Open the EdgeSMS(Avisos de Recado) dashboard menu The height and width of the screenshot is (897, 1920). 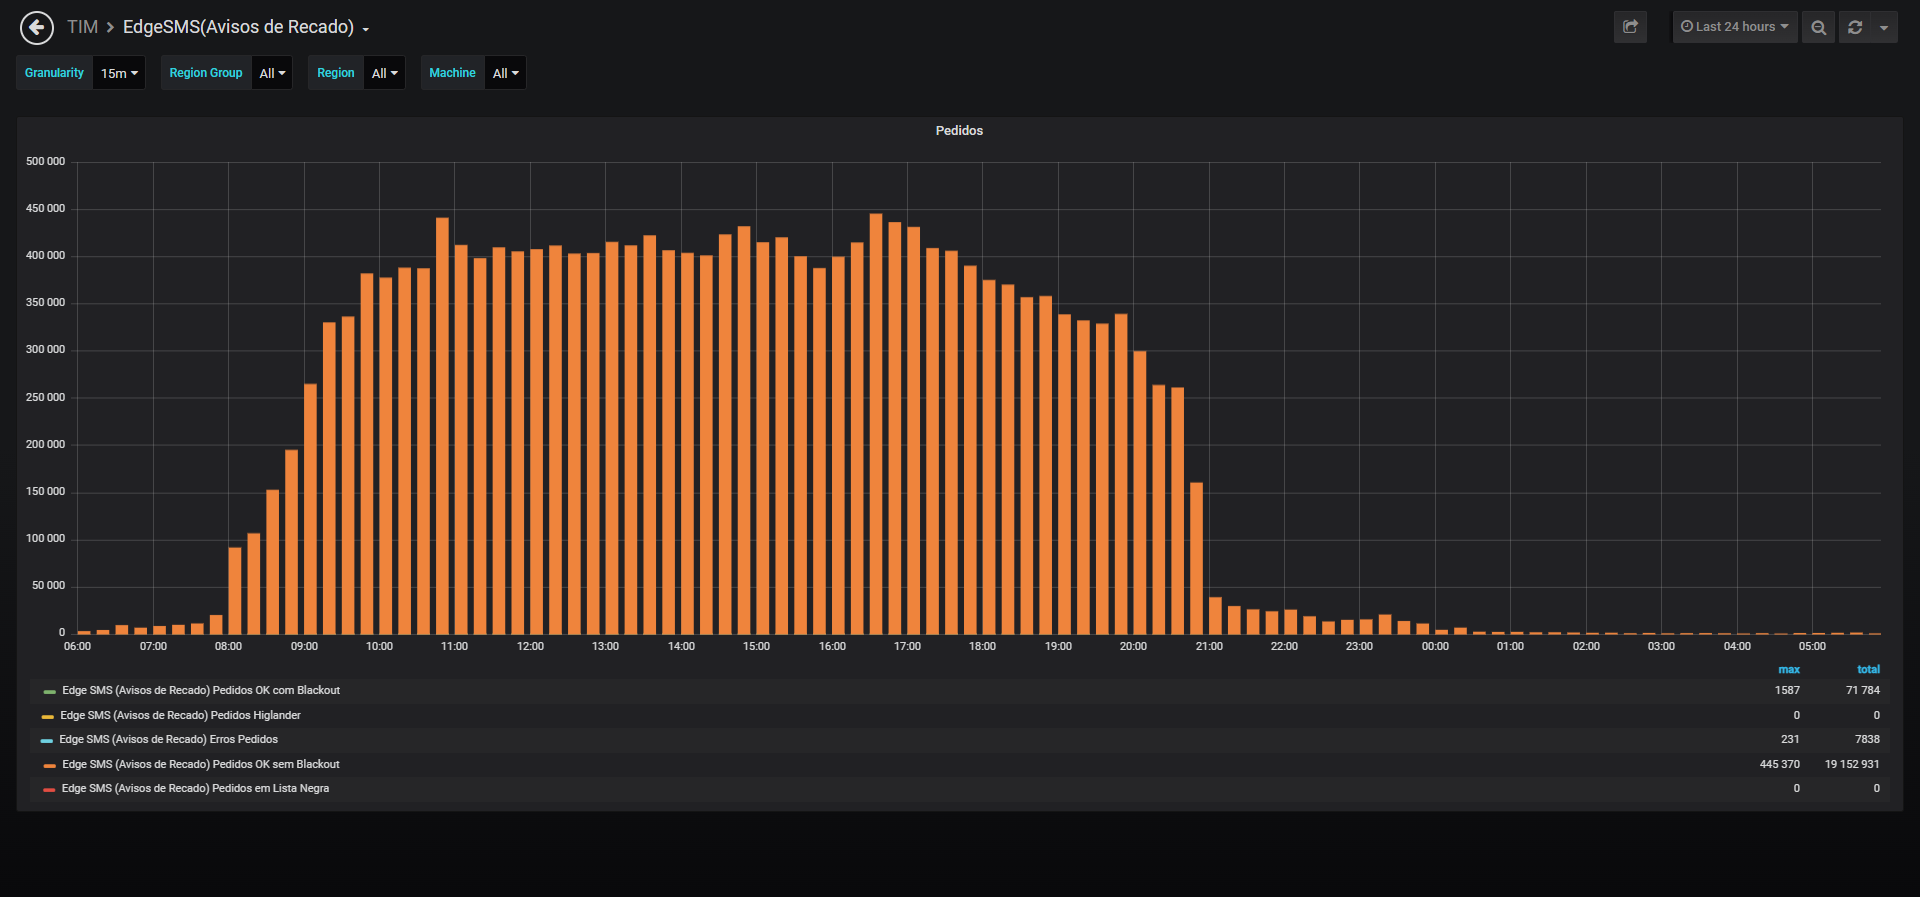coord(246,27)
